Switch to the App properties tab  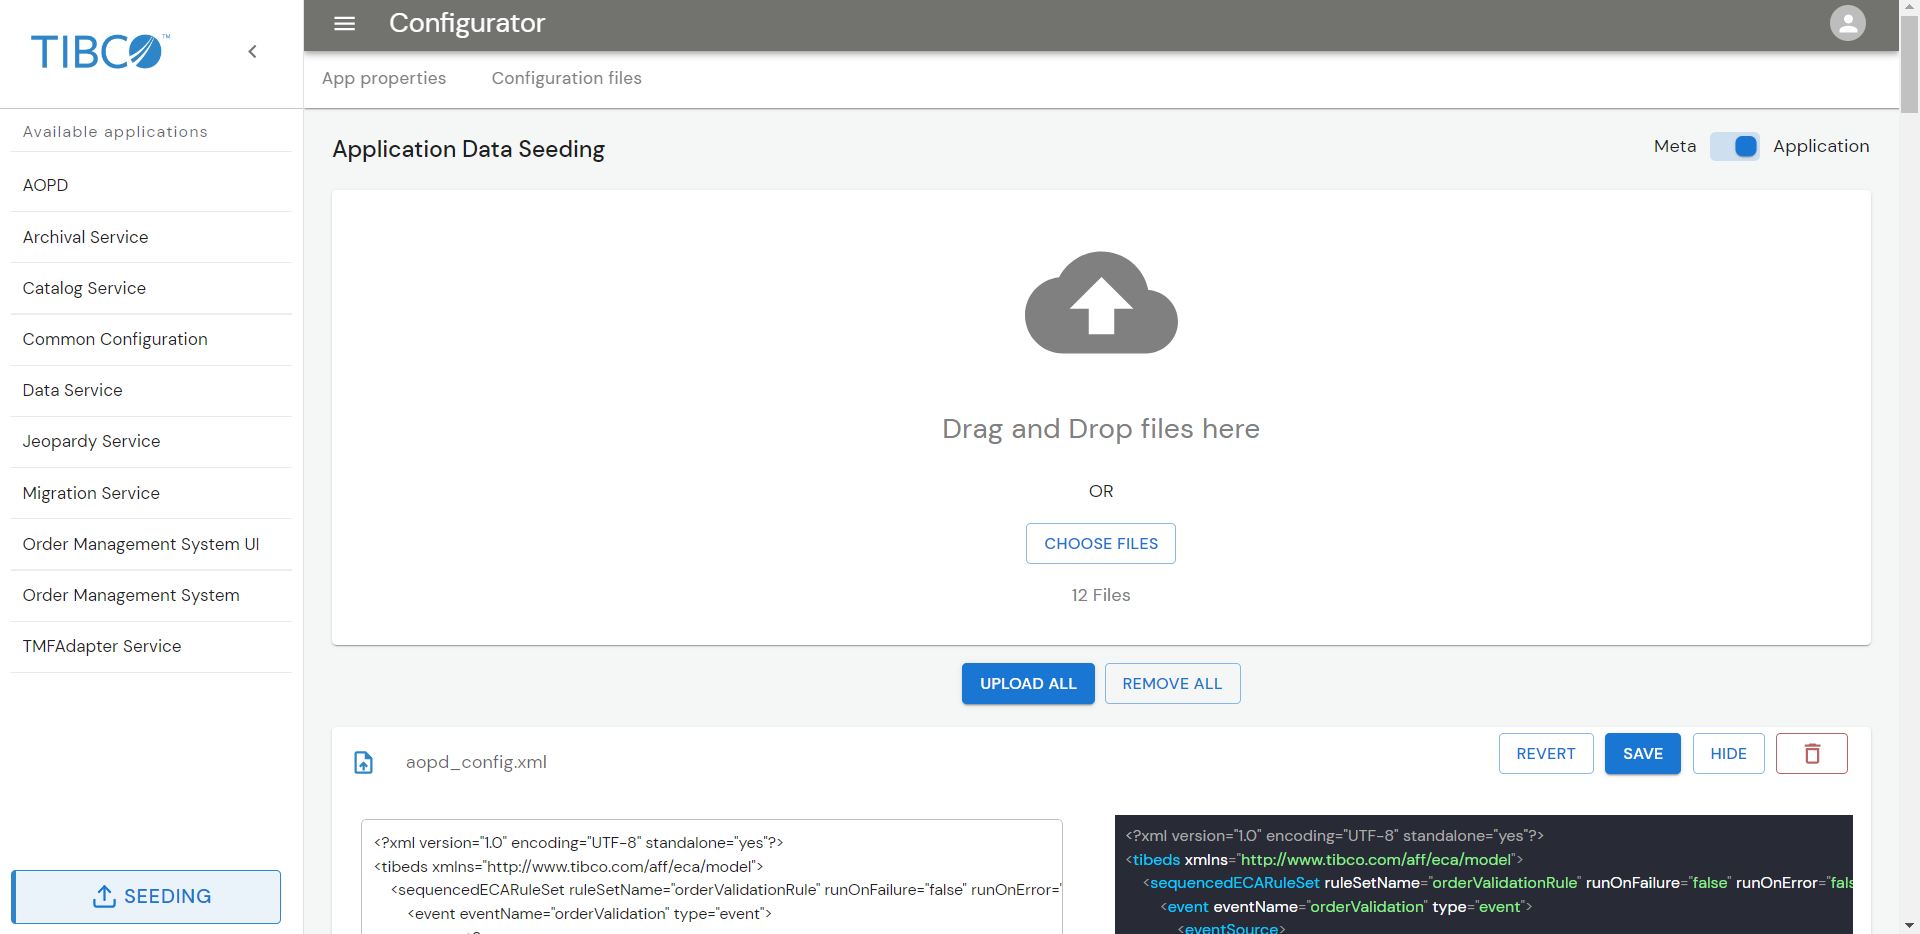pyautogui.click(x=384, y=78)
